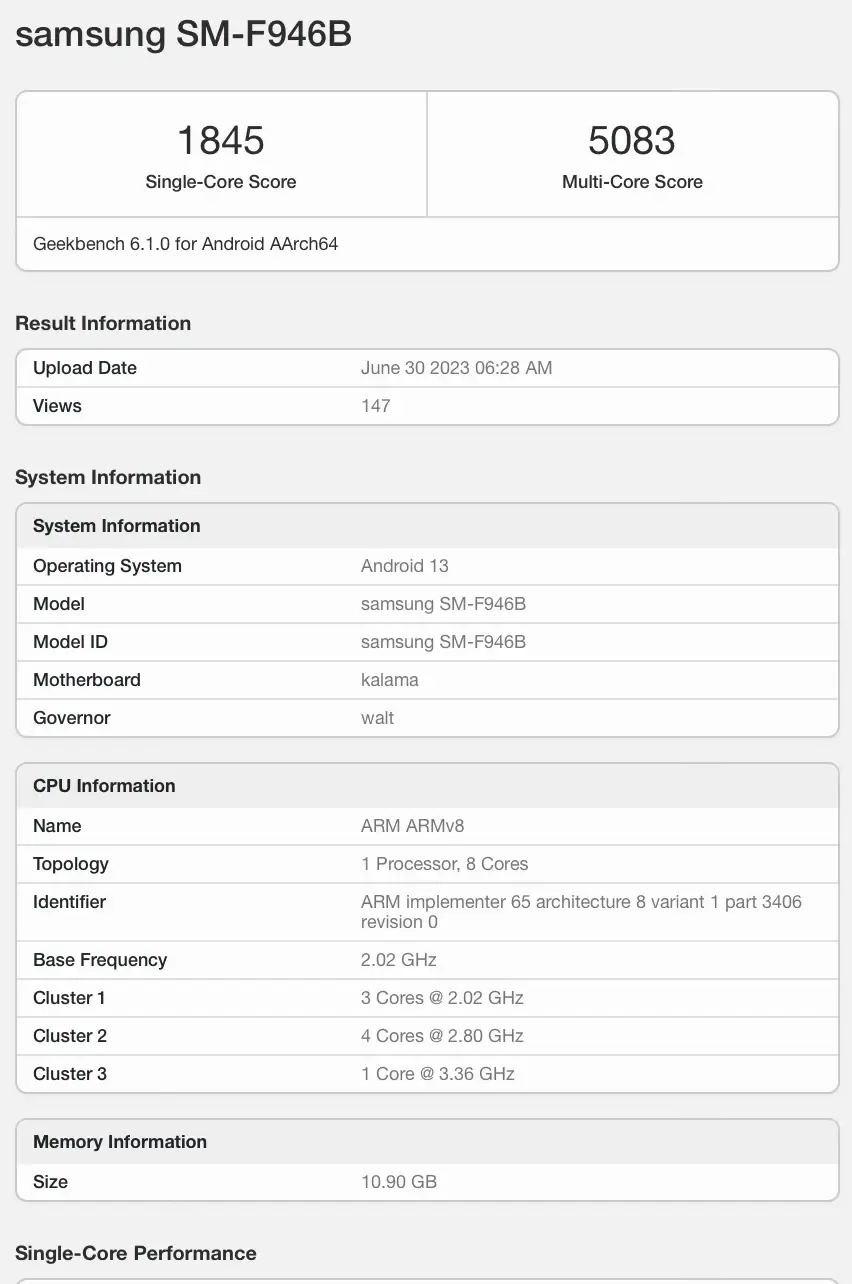
Task: Select Cluster 2 value 4 Cores @ 2.80 GHz
Action: (x=443, y=1036)
